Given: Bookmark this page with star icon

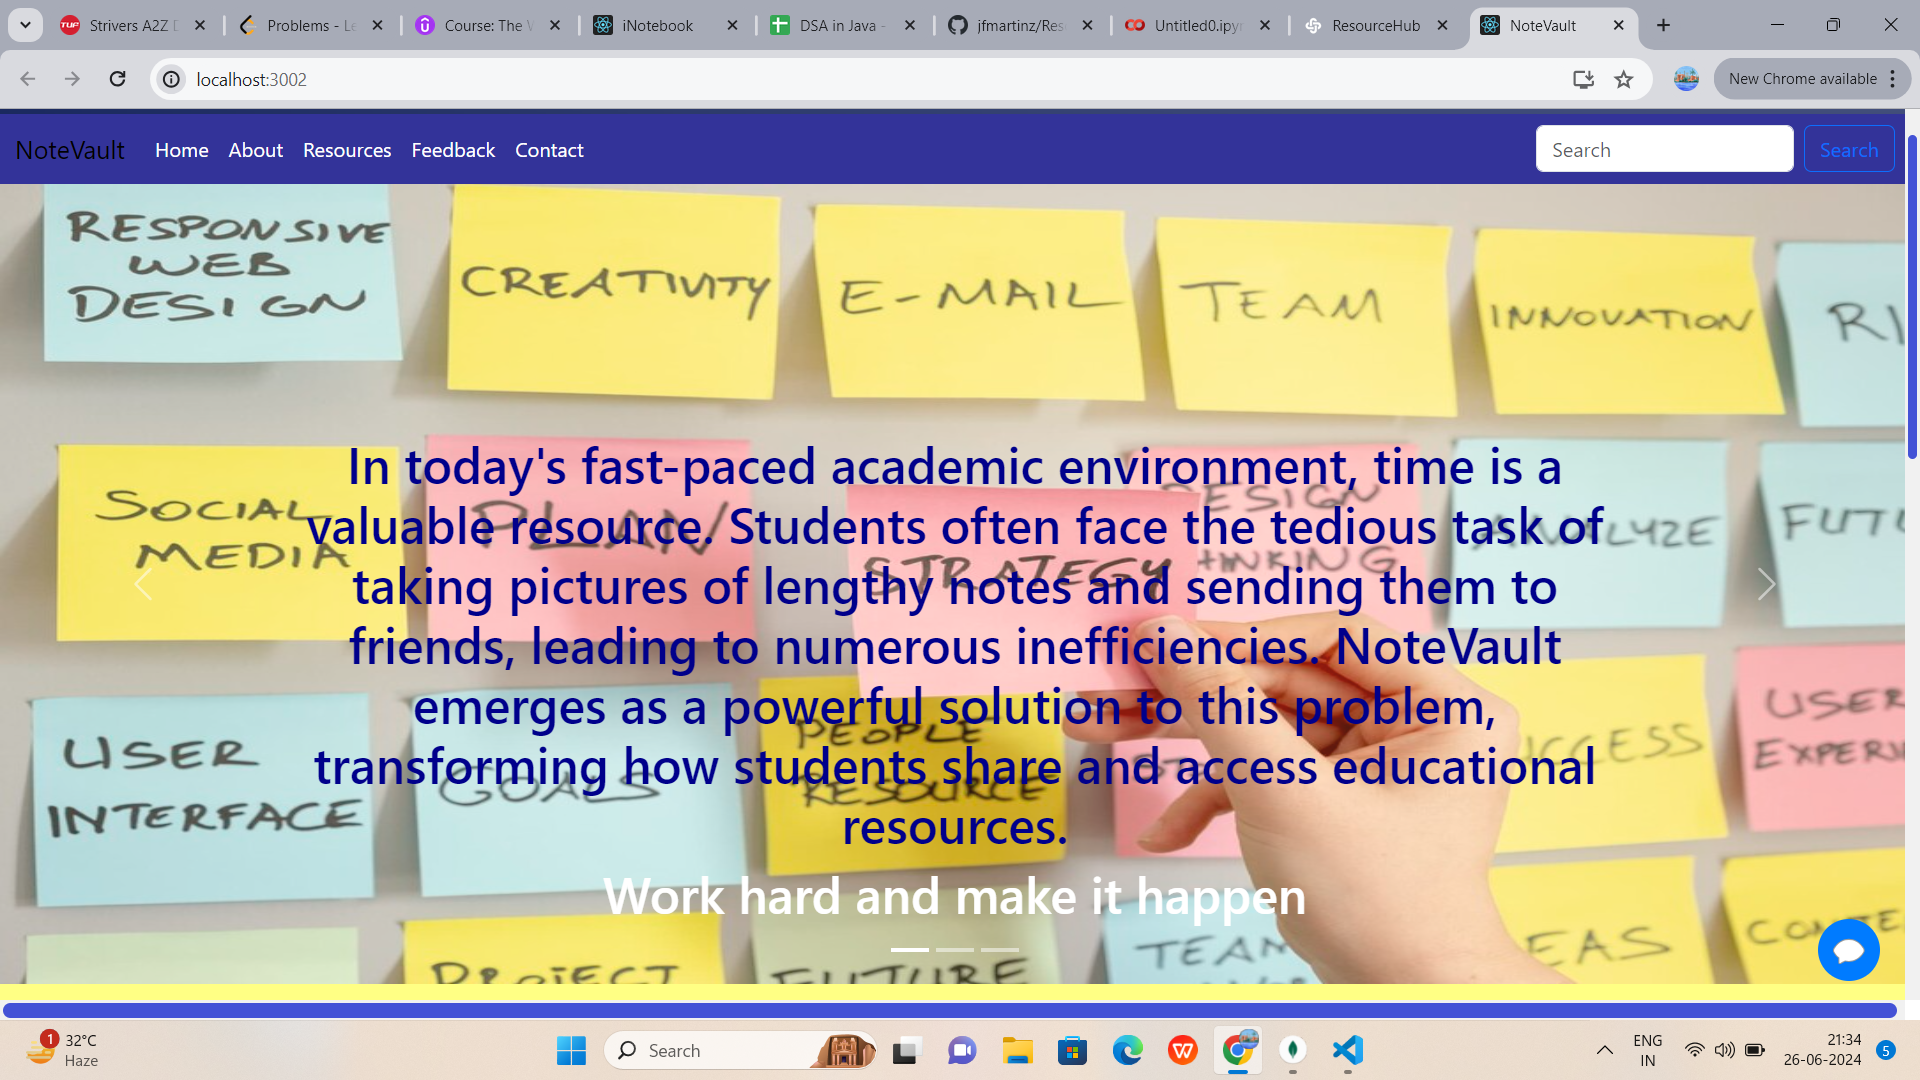Looking at the screenshot, I should [x=1623, y=79].
